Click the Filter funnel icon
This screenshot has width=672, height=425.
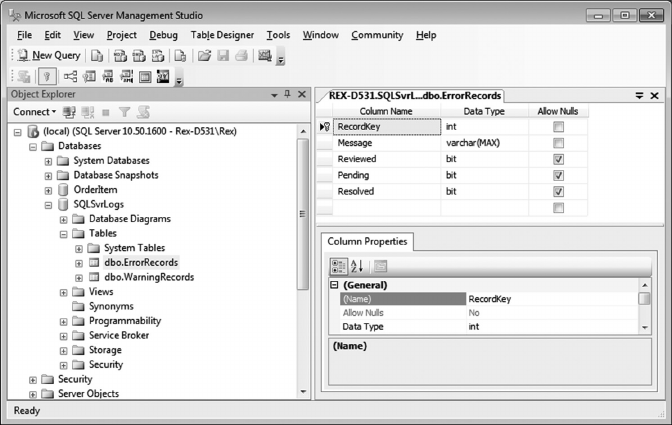tap(124, 112)
